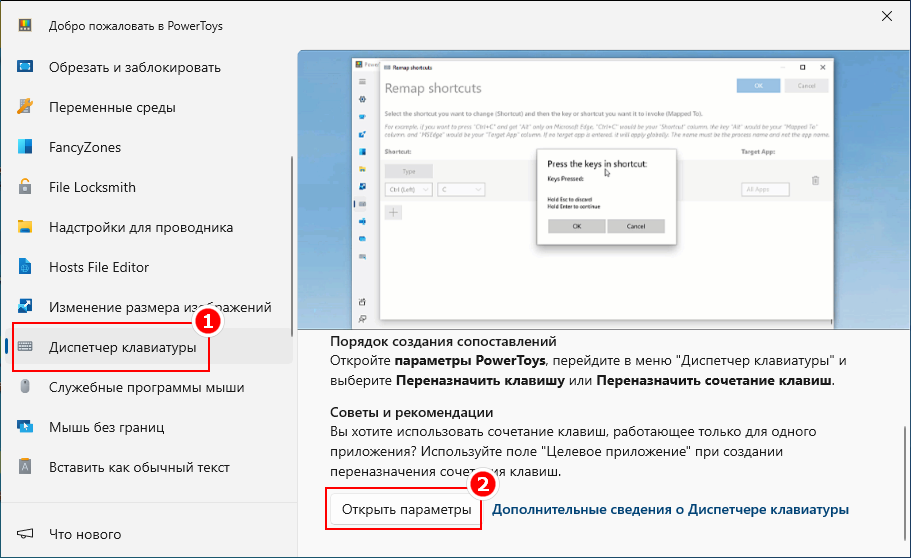Click the Environment Variables icon
Image resolution: width=911 pixels, height=558 pixels.
(x=24, y=106)
